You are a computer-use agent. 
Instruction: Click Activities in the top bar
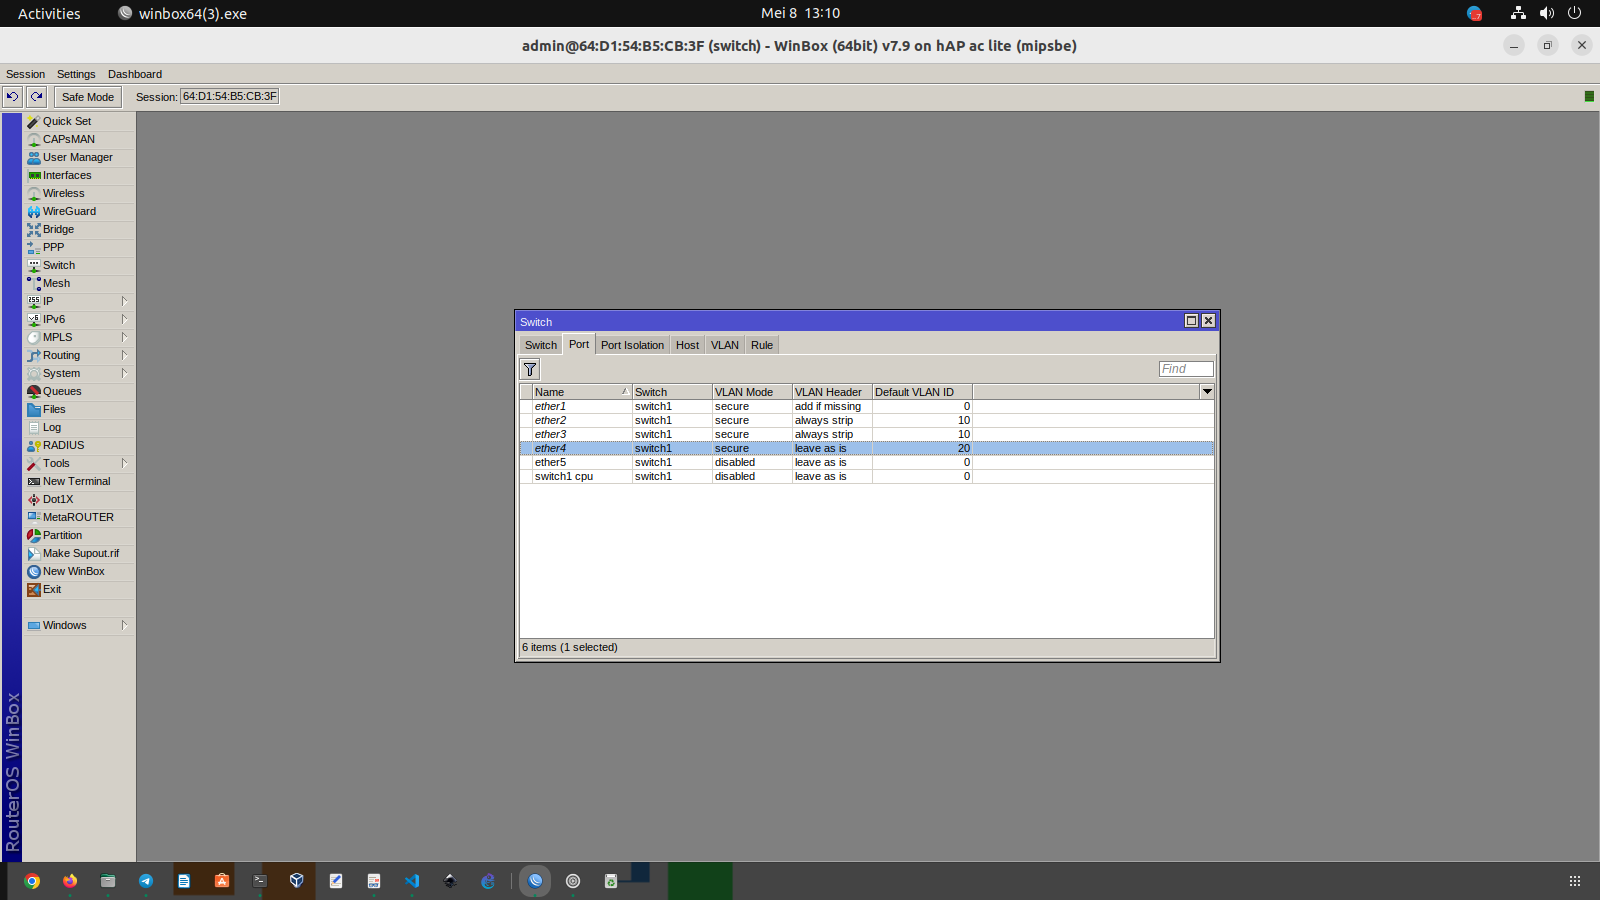pos(49,13)
